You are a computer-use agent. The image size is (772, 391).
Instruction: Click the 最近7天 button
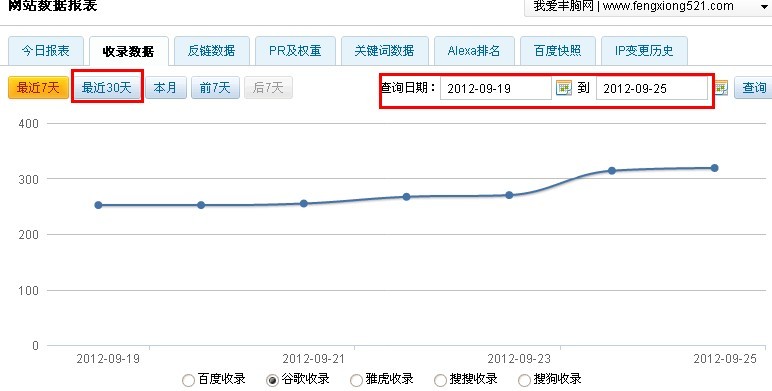[38, 88]
